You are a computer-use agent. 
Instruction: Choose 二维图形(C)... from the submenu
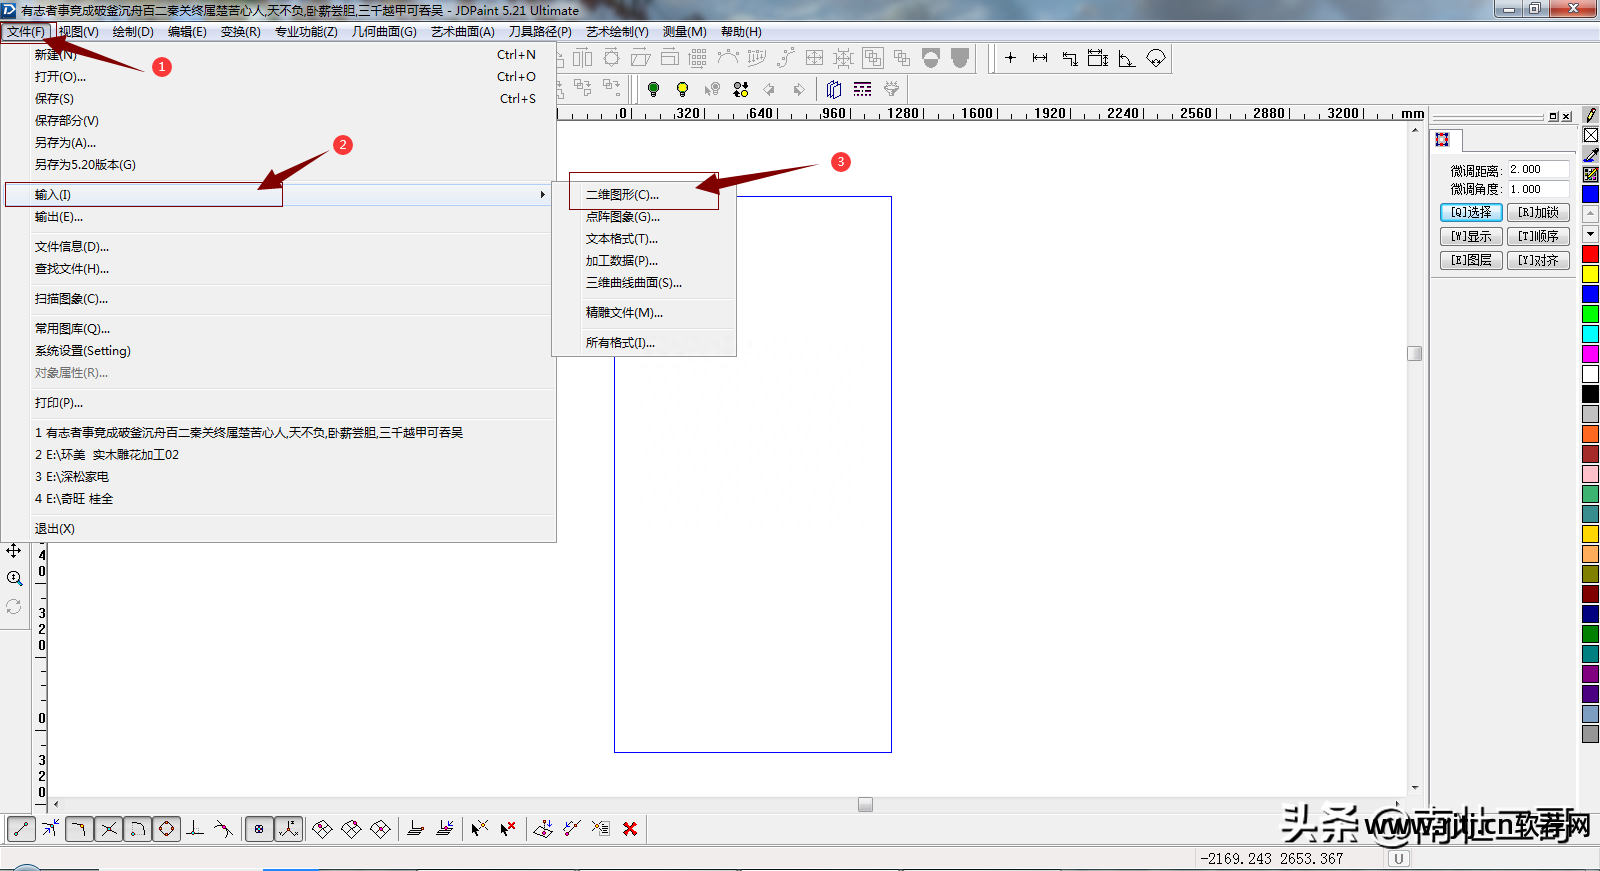point(622,195)
